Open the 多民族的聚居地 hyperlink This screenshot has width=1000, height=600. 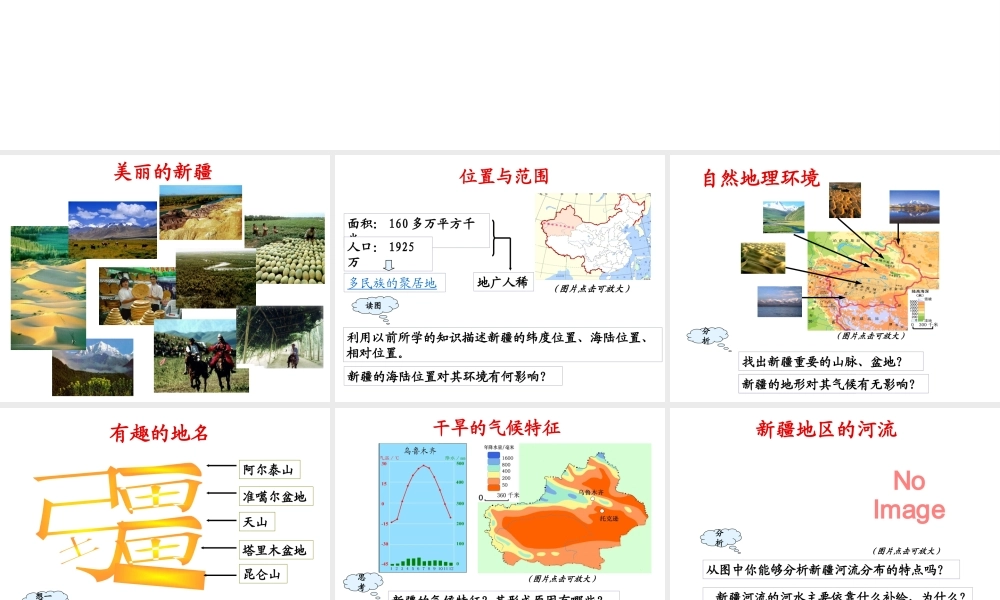point(392,282)
